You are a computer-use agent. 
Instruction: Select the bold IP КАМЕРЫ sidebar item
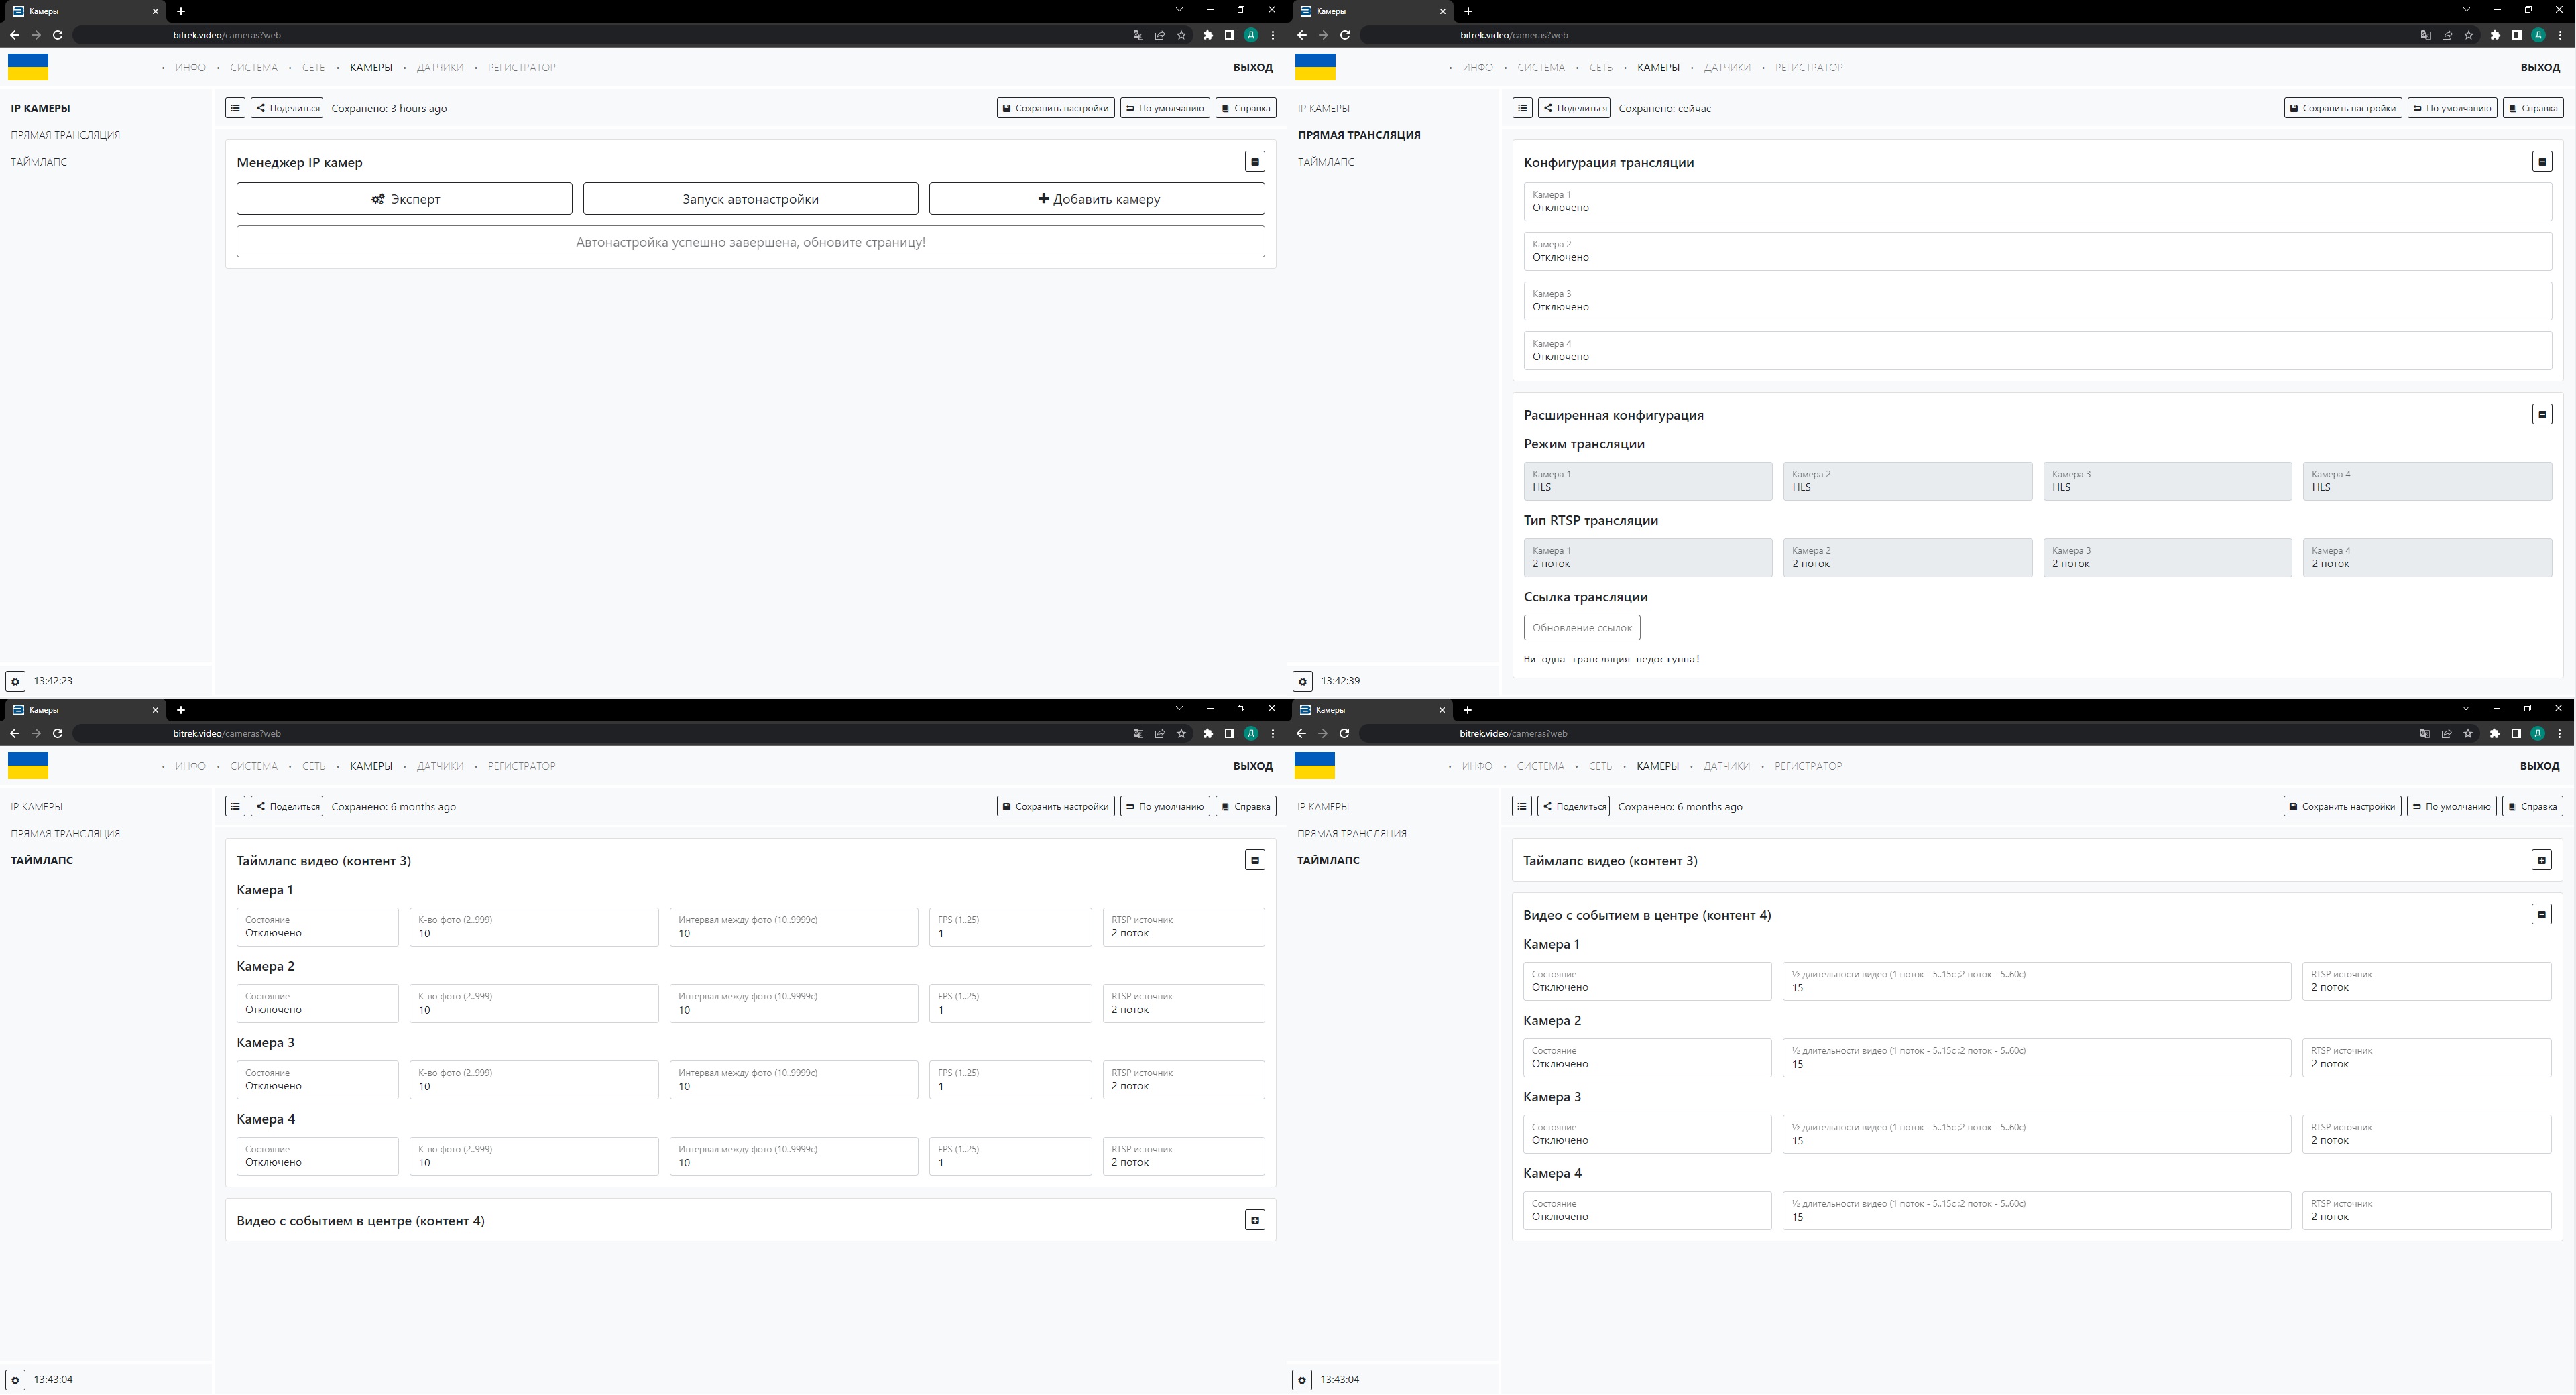(x=40, y=108)
